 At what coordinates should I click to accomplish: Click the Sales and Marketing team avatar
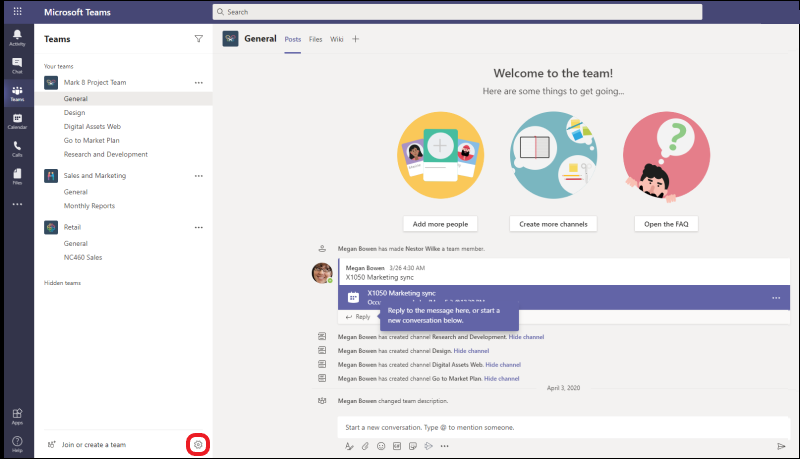coord(51,176)
